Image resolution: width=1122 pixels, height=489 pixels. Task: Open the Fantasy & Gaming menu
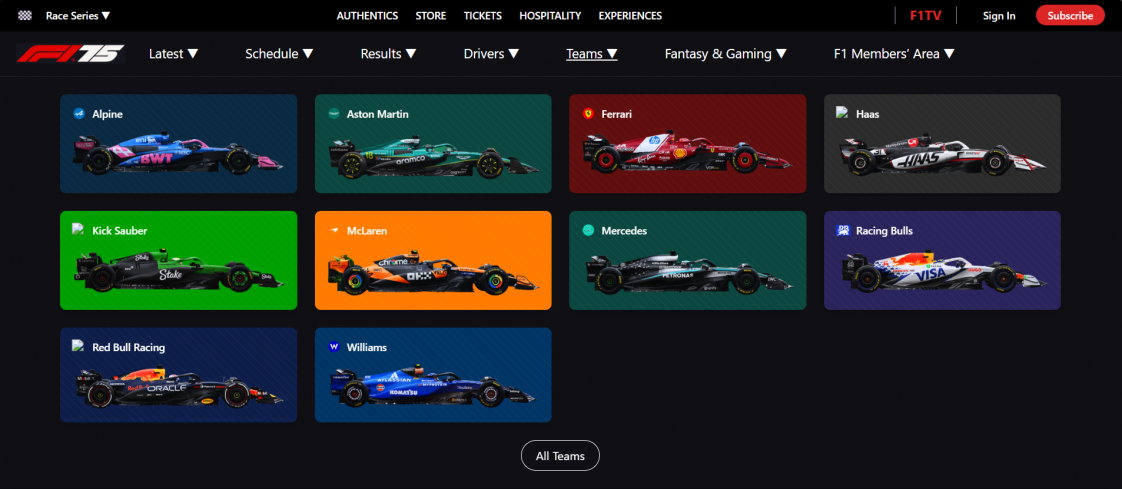pyautogui.click(x=726, y=54)
